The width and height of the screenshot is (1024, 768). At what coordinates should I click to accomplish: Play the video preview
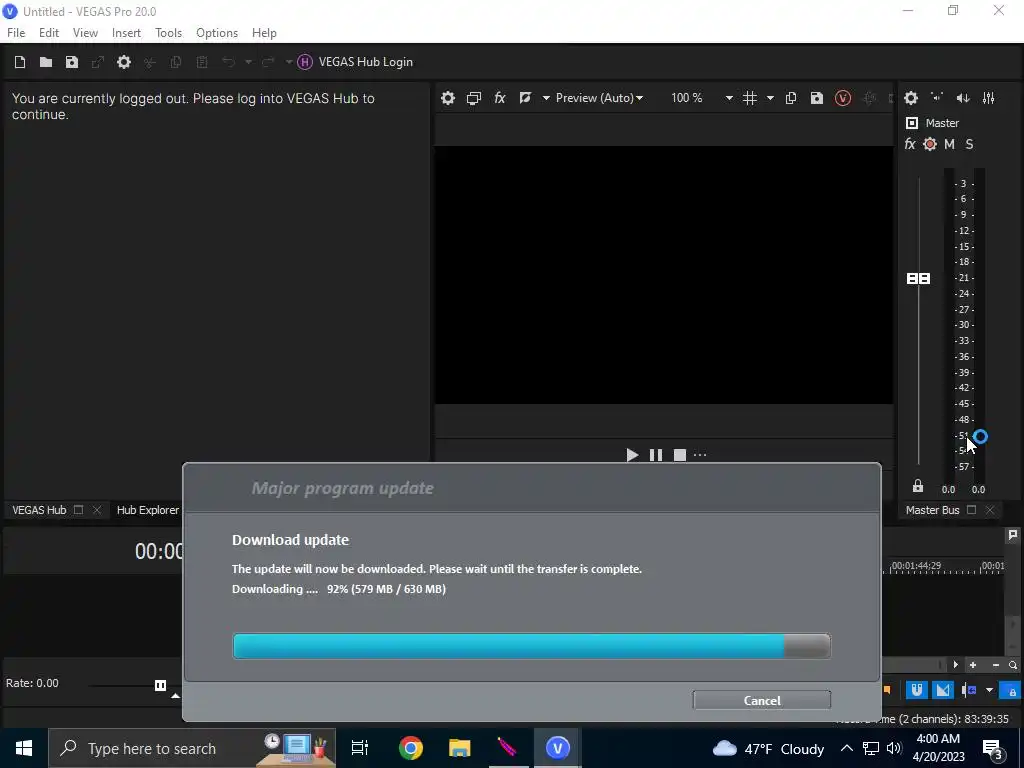pyautogui.click(x=632, y=455)
